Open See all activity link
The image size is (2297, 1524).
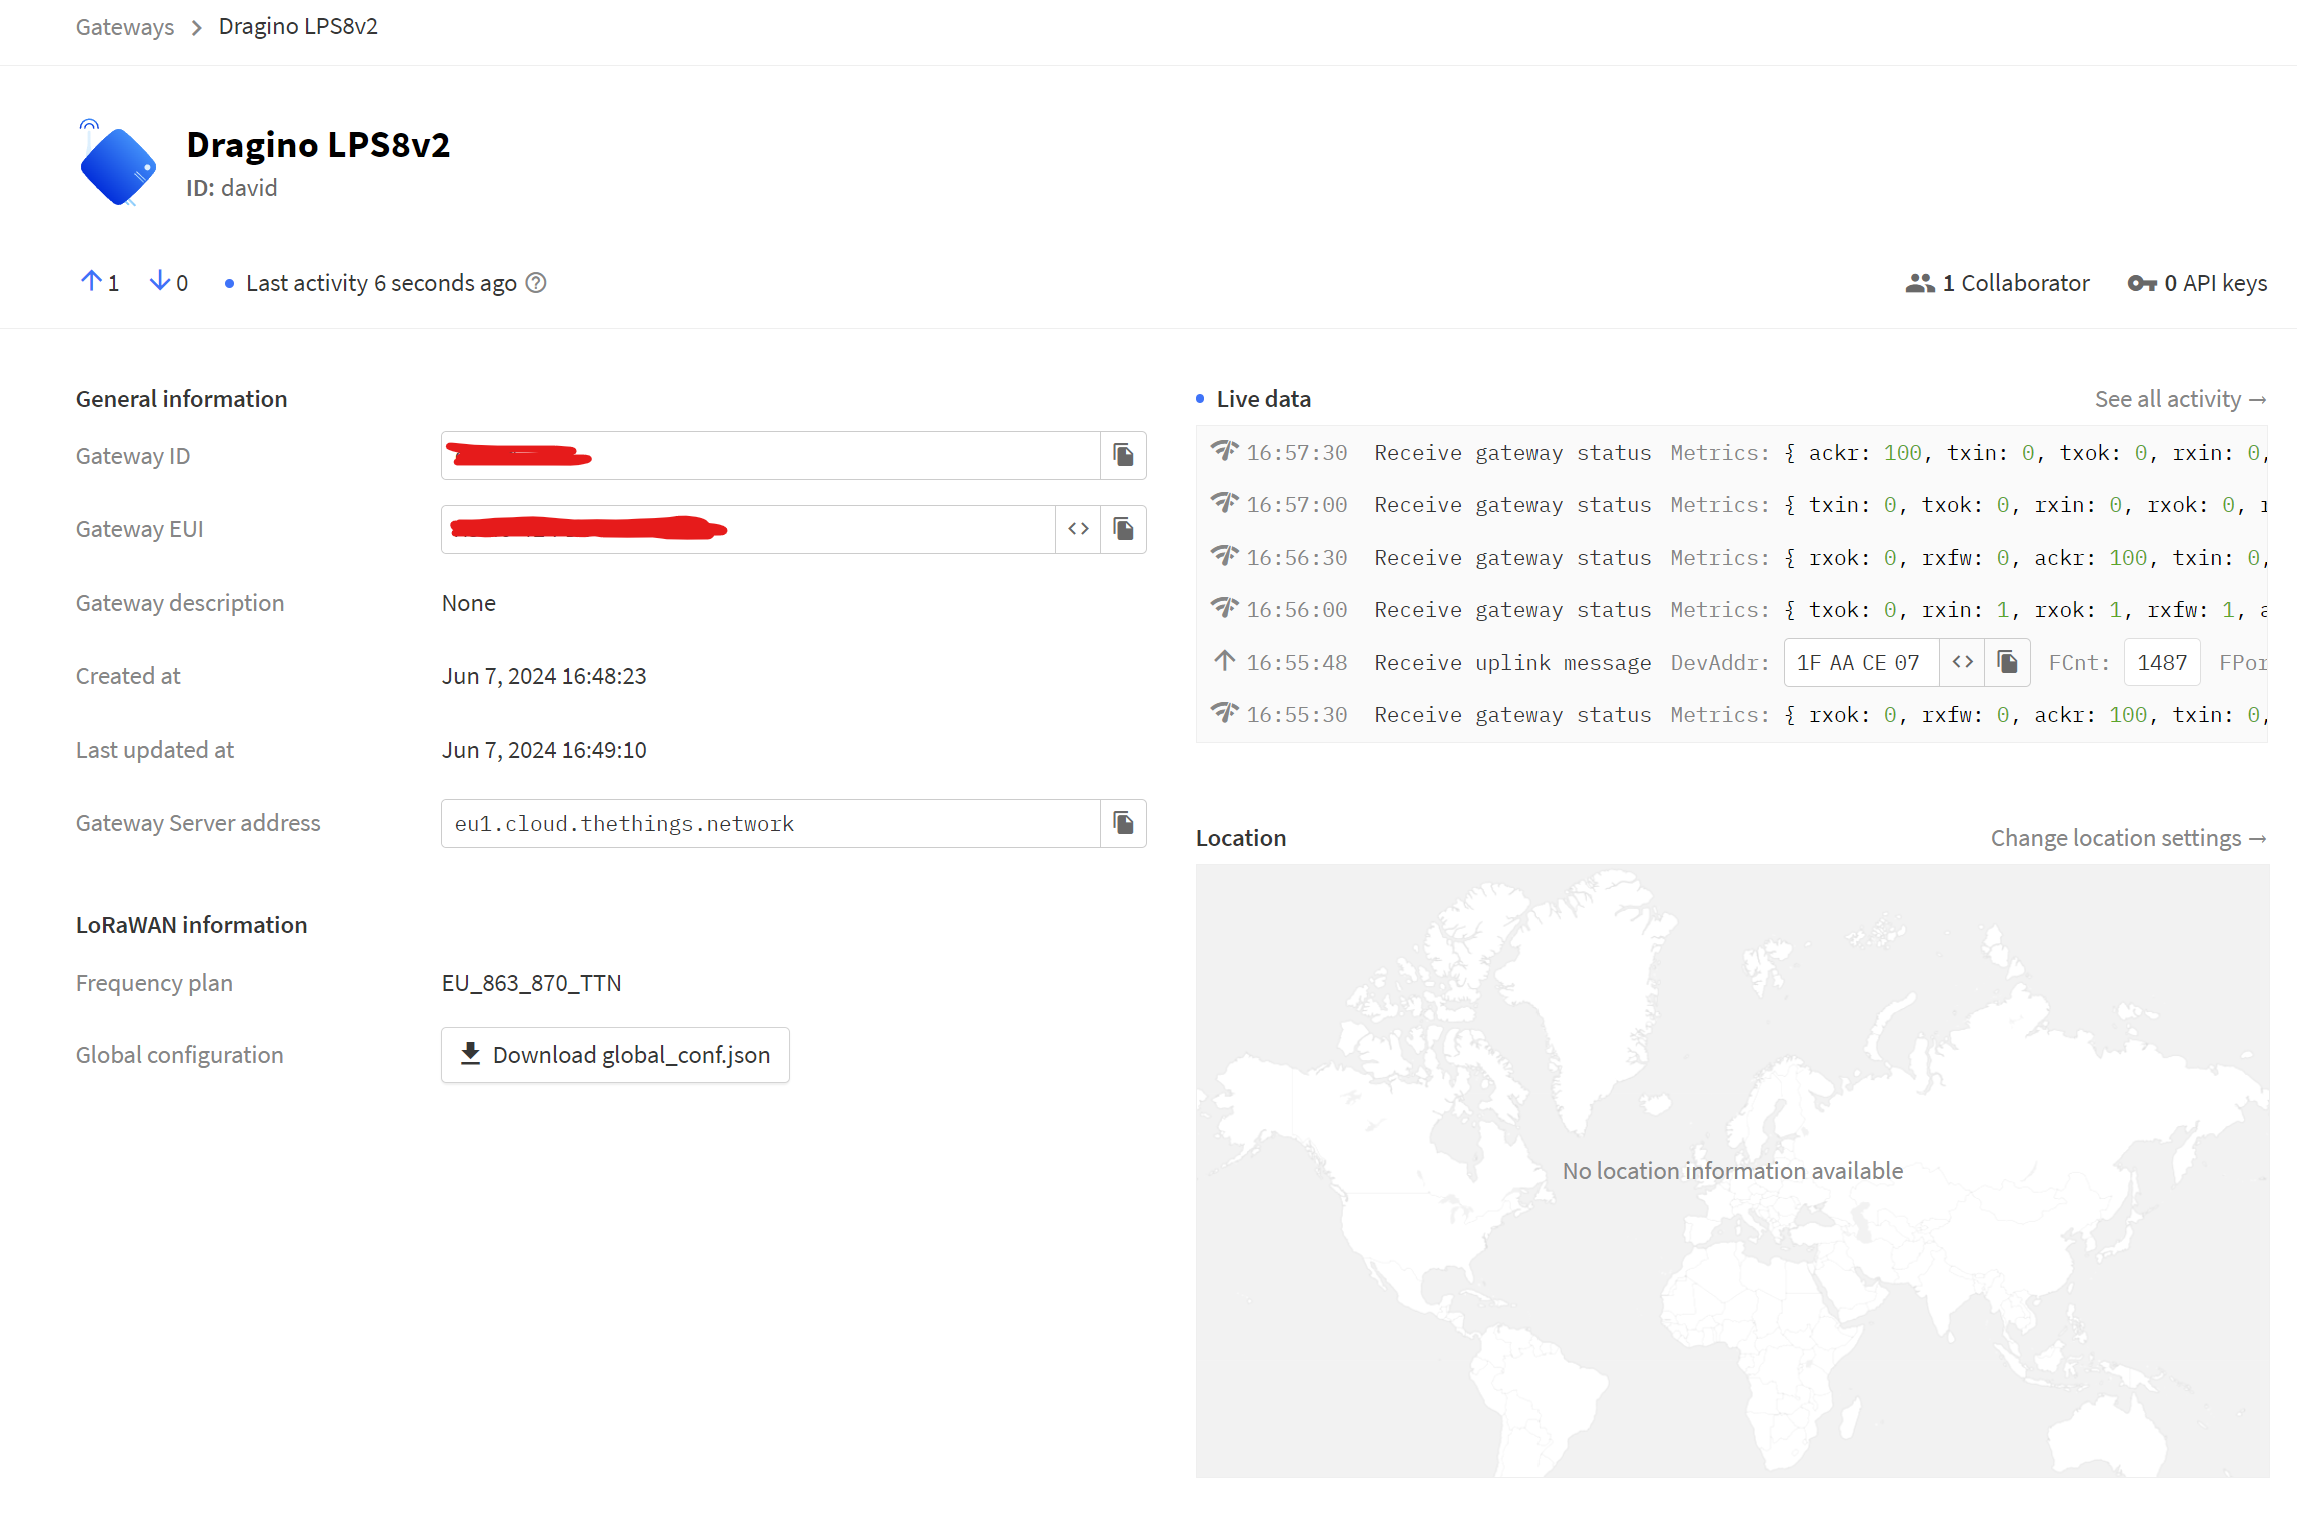[x=2180, y=399]
